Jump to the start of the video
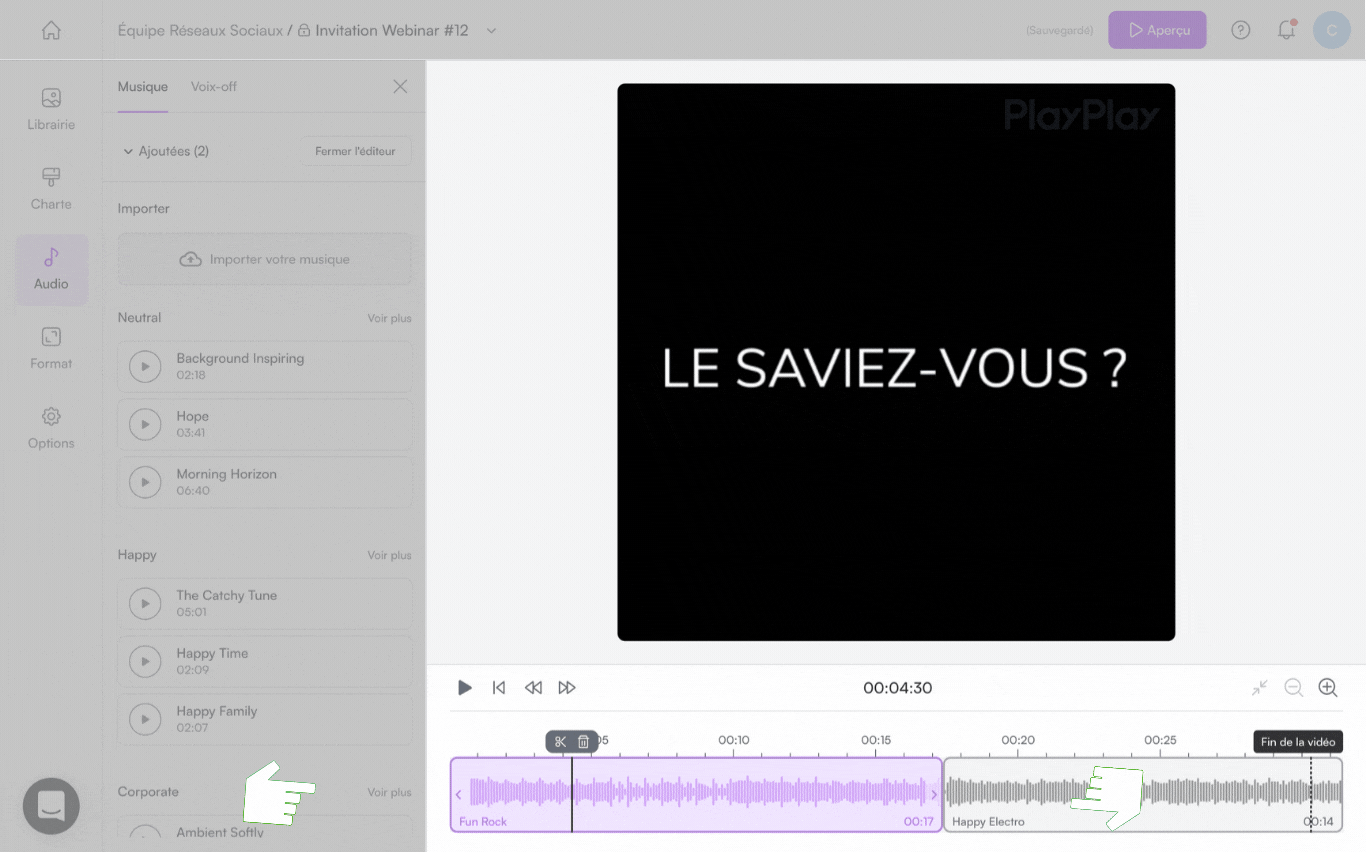Screen dimensions: 1366x852 point(499,688)
